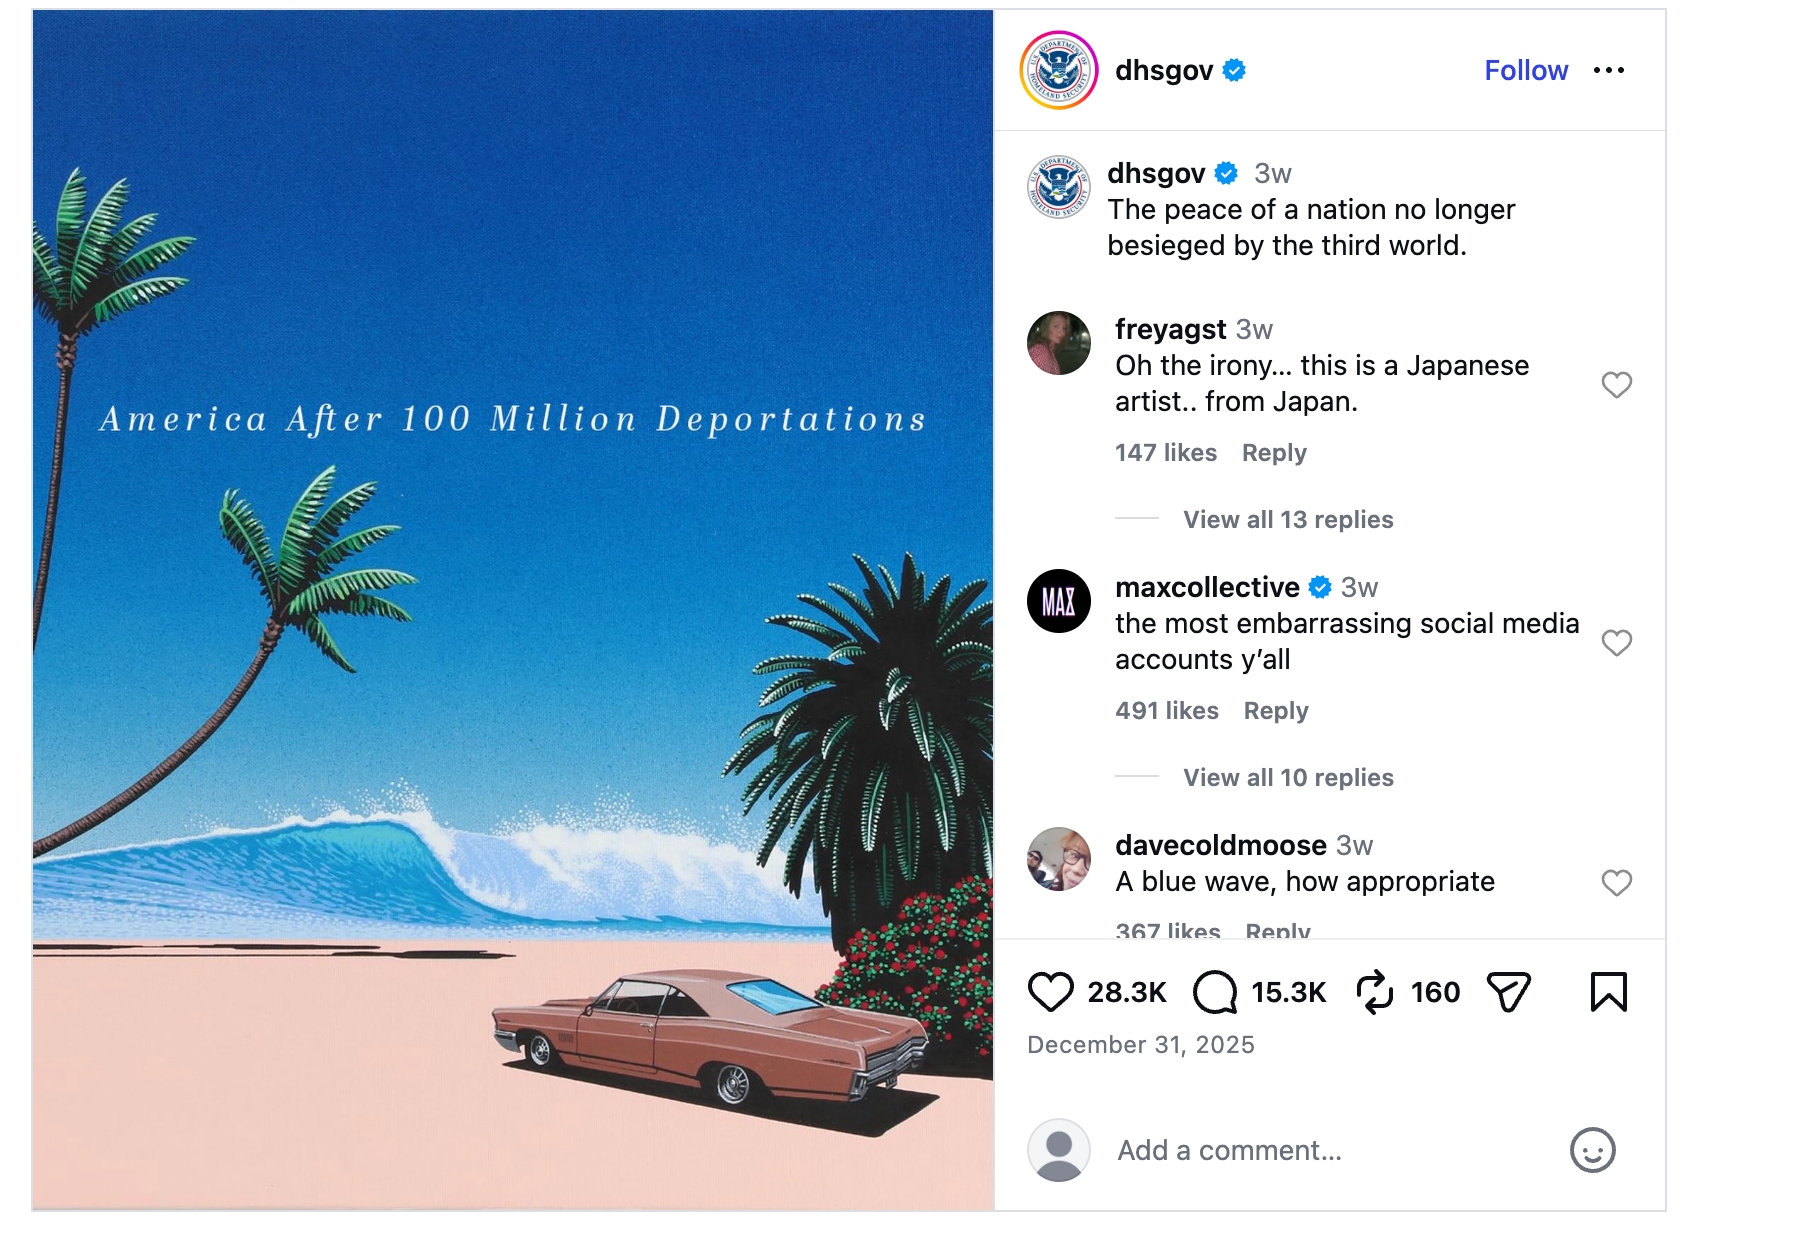Open the emoji picker smiley icon
1794x1244 pixels.
tap(1592, 1150)
